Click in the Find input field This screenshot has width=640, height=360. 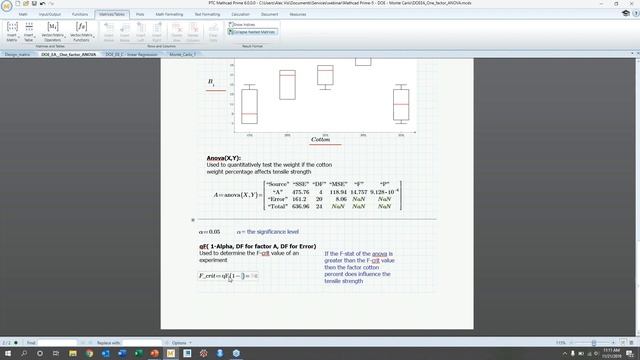[x=57, y=343]
